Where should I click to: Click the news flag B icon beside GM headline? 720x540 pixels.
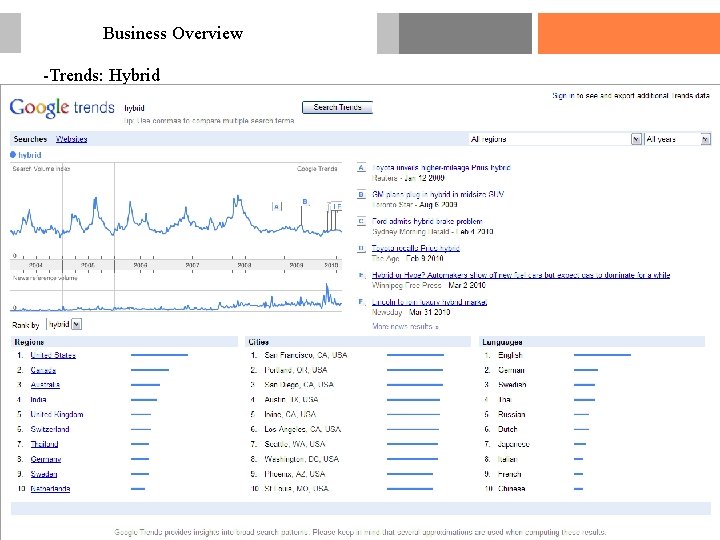(361, 194)
